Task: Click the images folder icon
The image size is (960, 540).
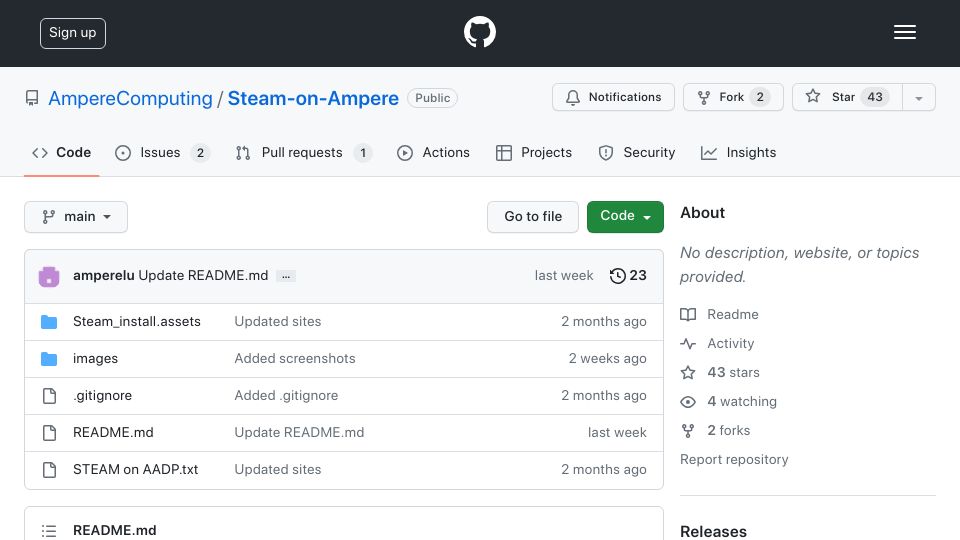Action: (x=49, y=359)
